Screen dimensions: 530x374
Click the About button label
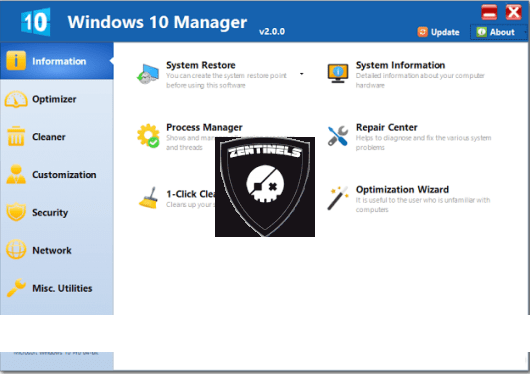[x=502, y=32]
